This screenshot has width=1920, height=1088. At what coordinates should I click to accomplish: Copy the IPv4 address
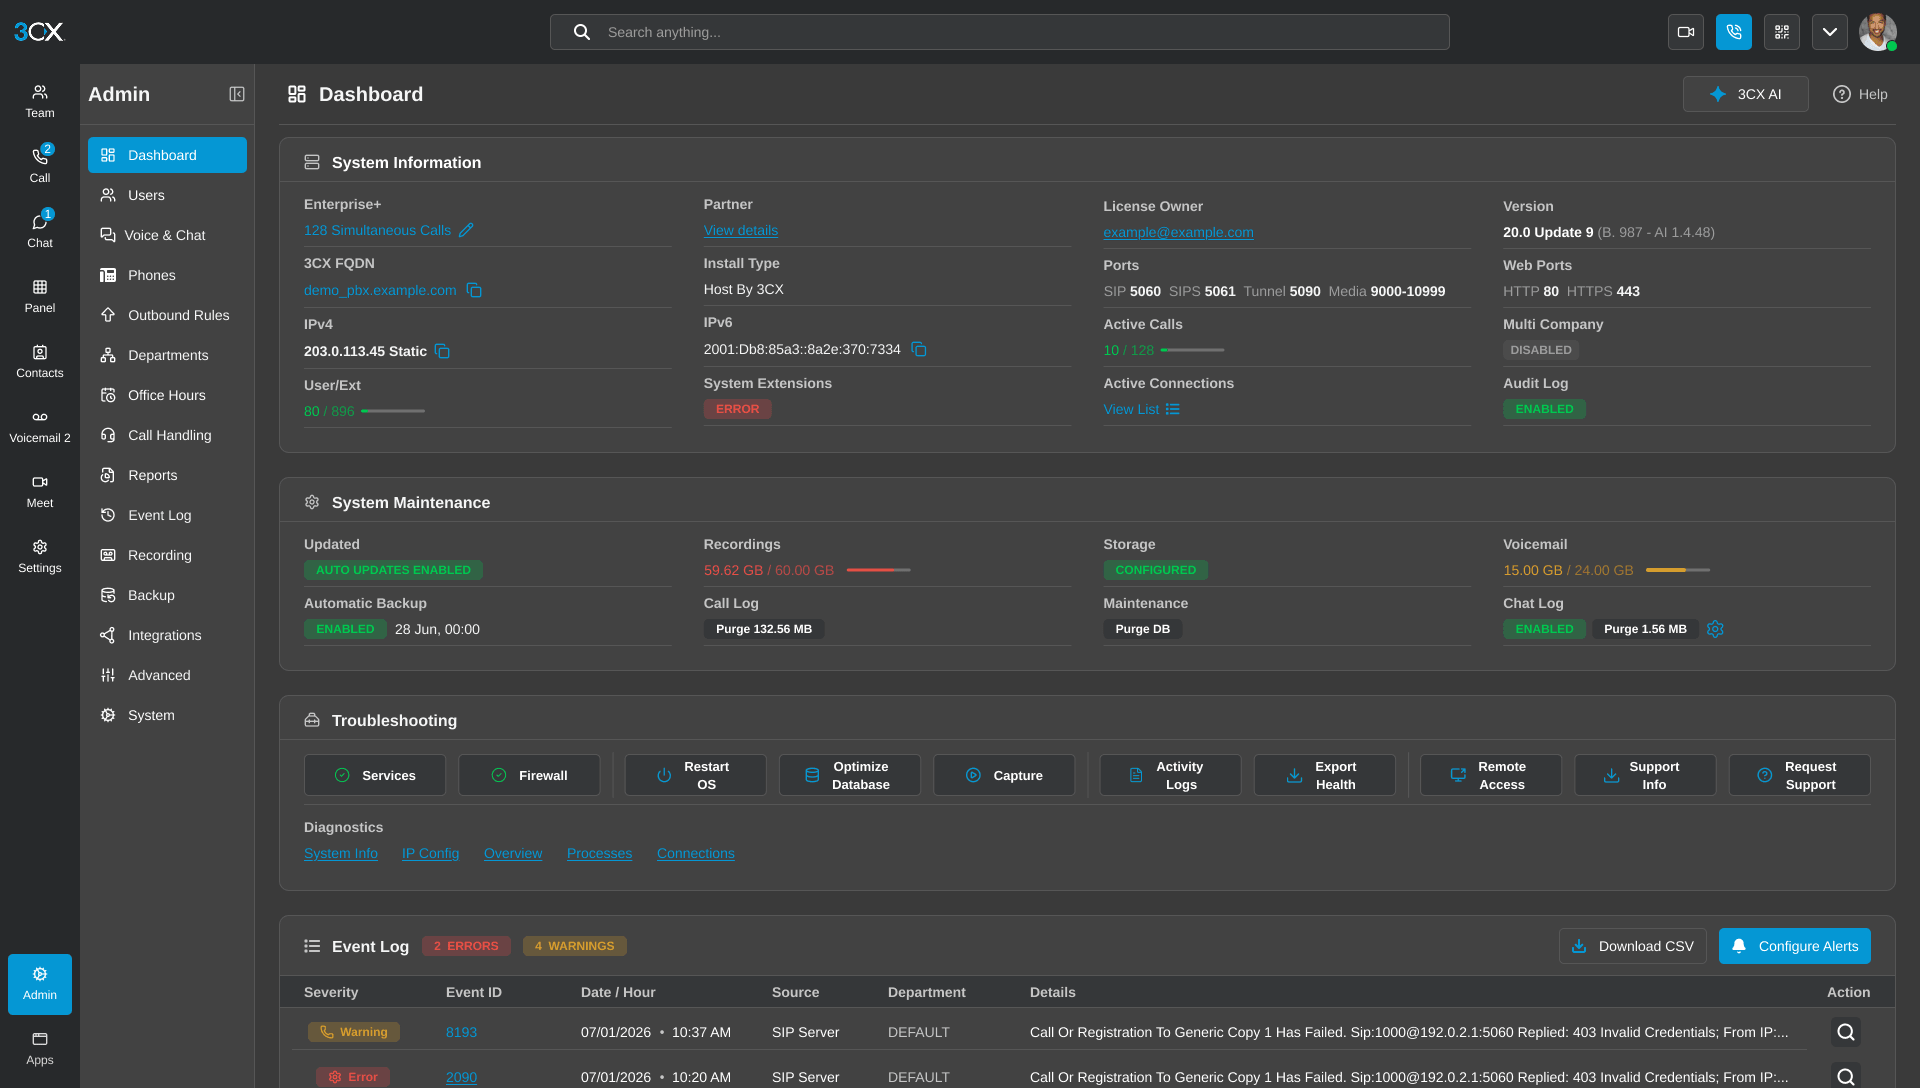(442, 351)
